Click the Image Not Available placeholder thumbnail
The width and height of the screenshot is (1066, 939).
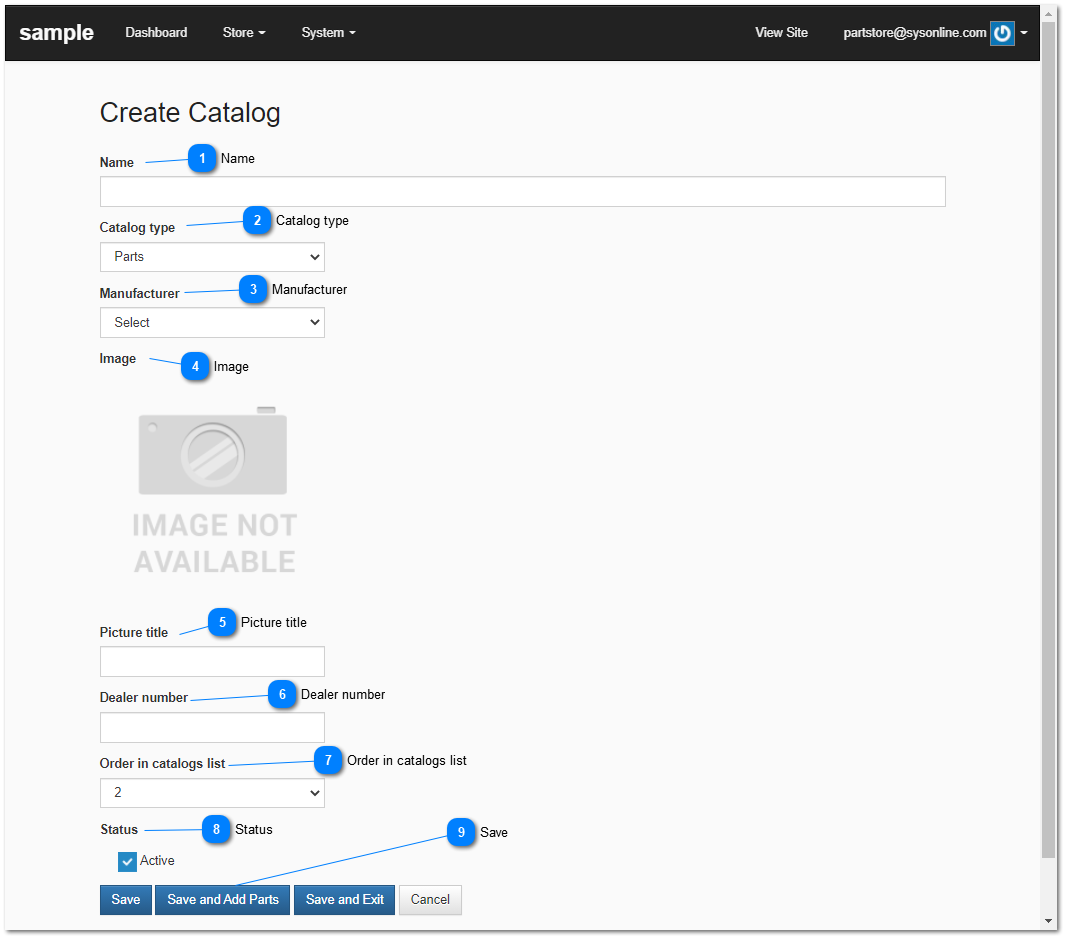[x=213, y=491]
